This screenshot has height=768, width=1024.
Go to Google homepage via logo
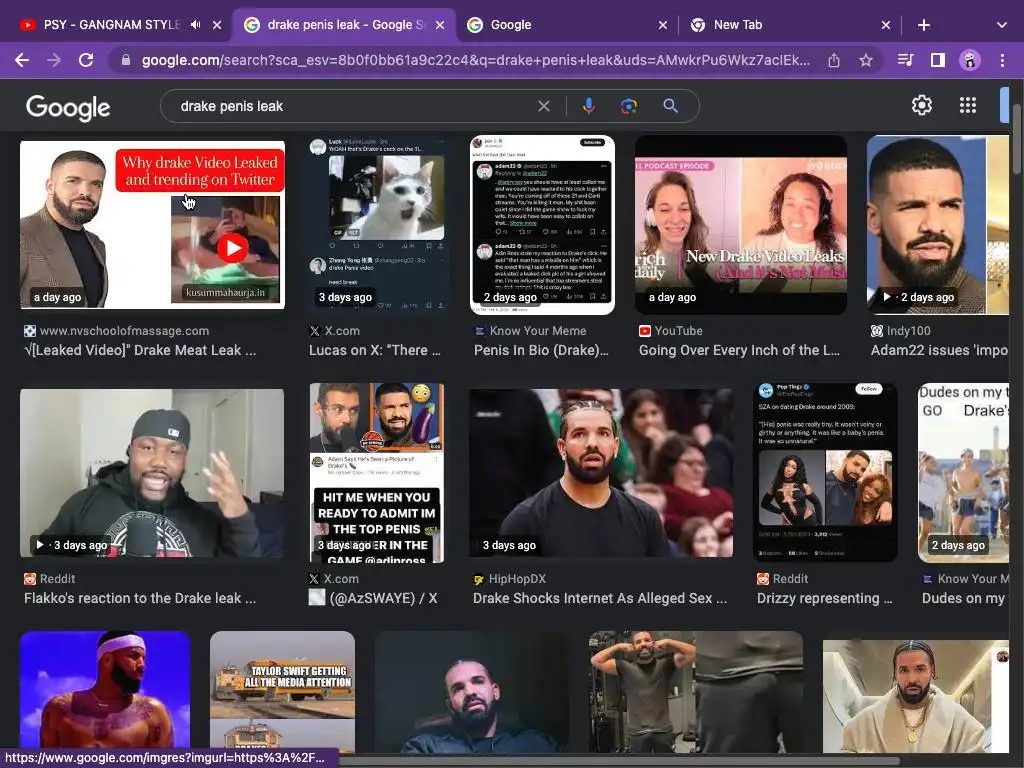[68, 108]
